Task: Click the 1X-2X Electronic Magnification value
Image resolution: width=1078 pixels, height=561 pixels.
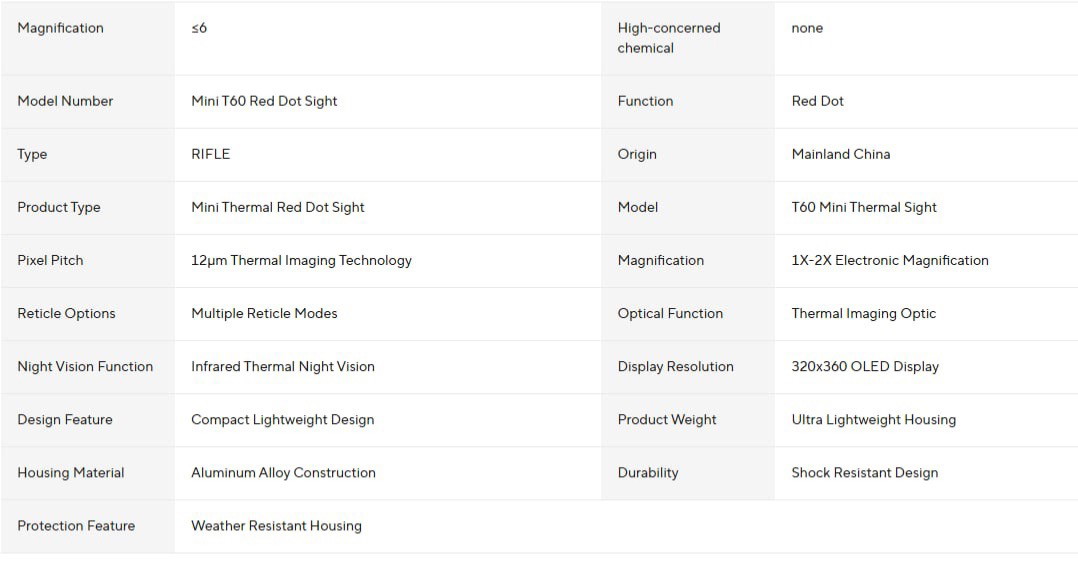Action: pos(890,260)
